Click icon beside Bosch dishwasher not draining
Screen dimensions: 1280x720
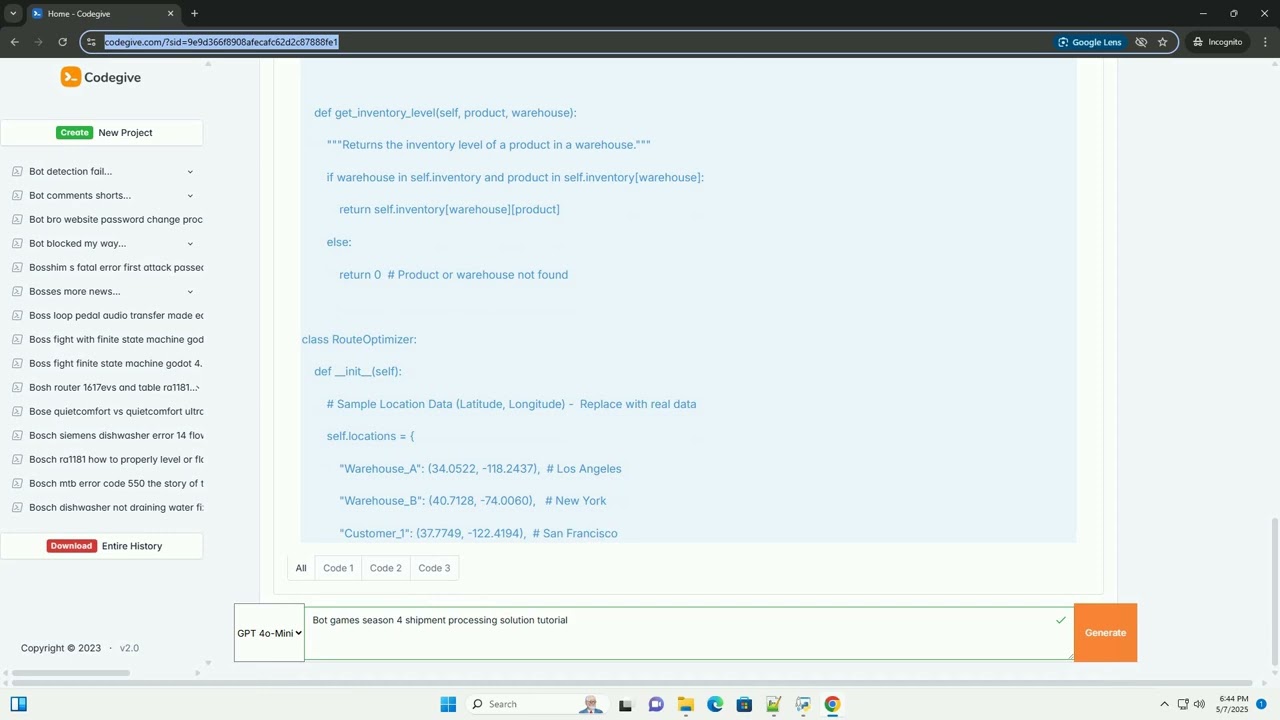click(17, 507)
